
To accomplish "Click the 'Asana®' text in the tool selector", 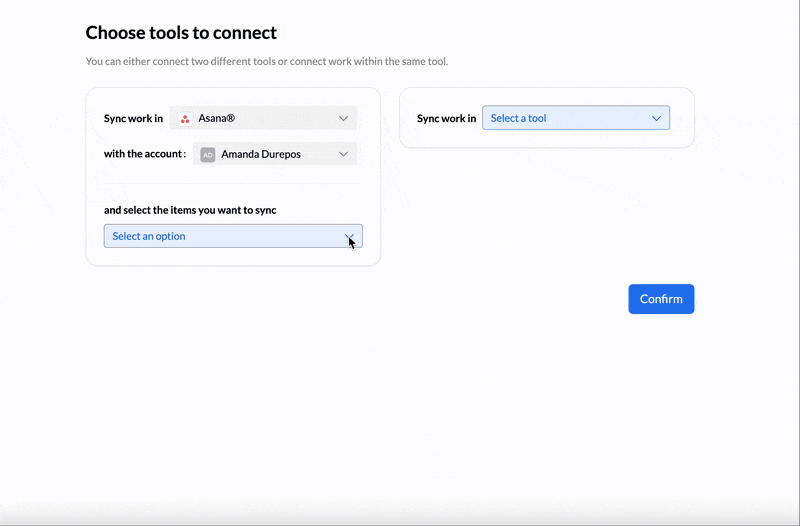I will point(217,119).
